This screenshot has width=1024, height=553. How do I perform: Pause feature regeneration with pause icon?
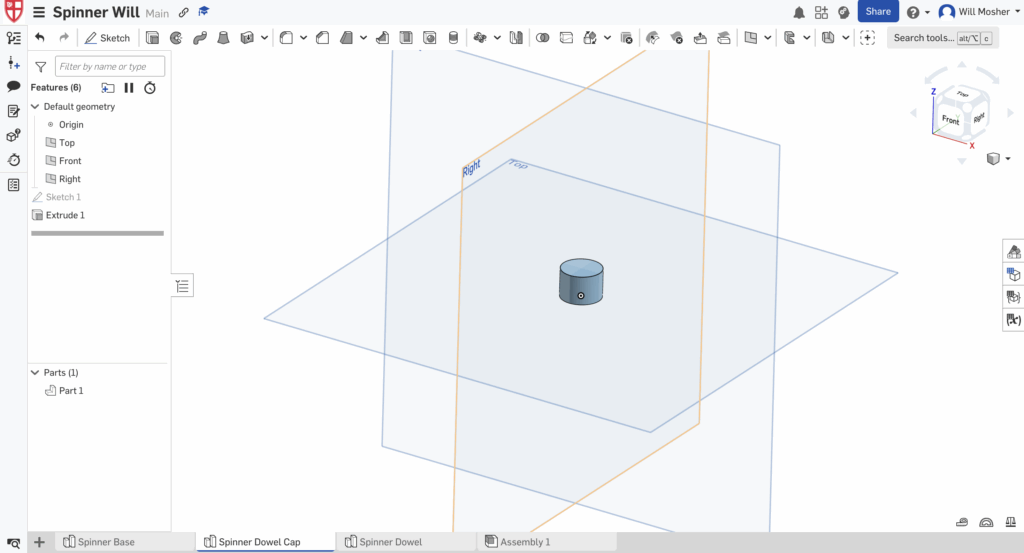point(129,88)
